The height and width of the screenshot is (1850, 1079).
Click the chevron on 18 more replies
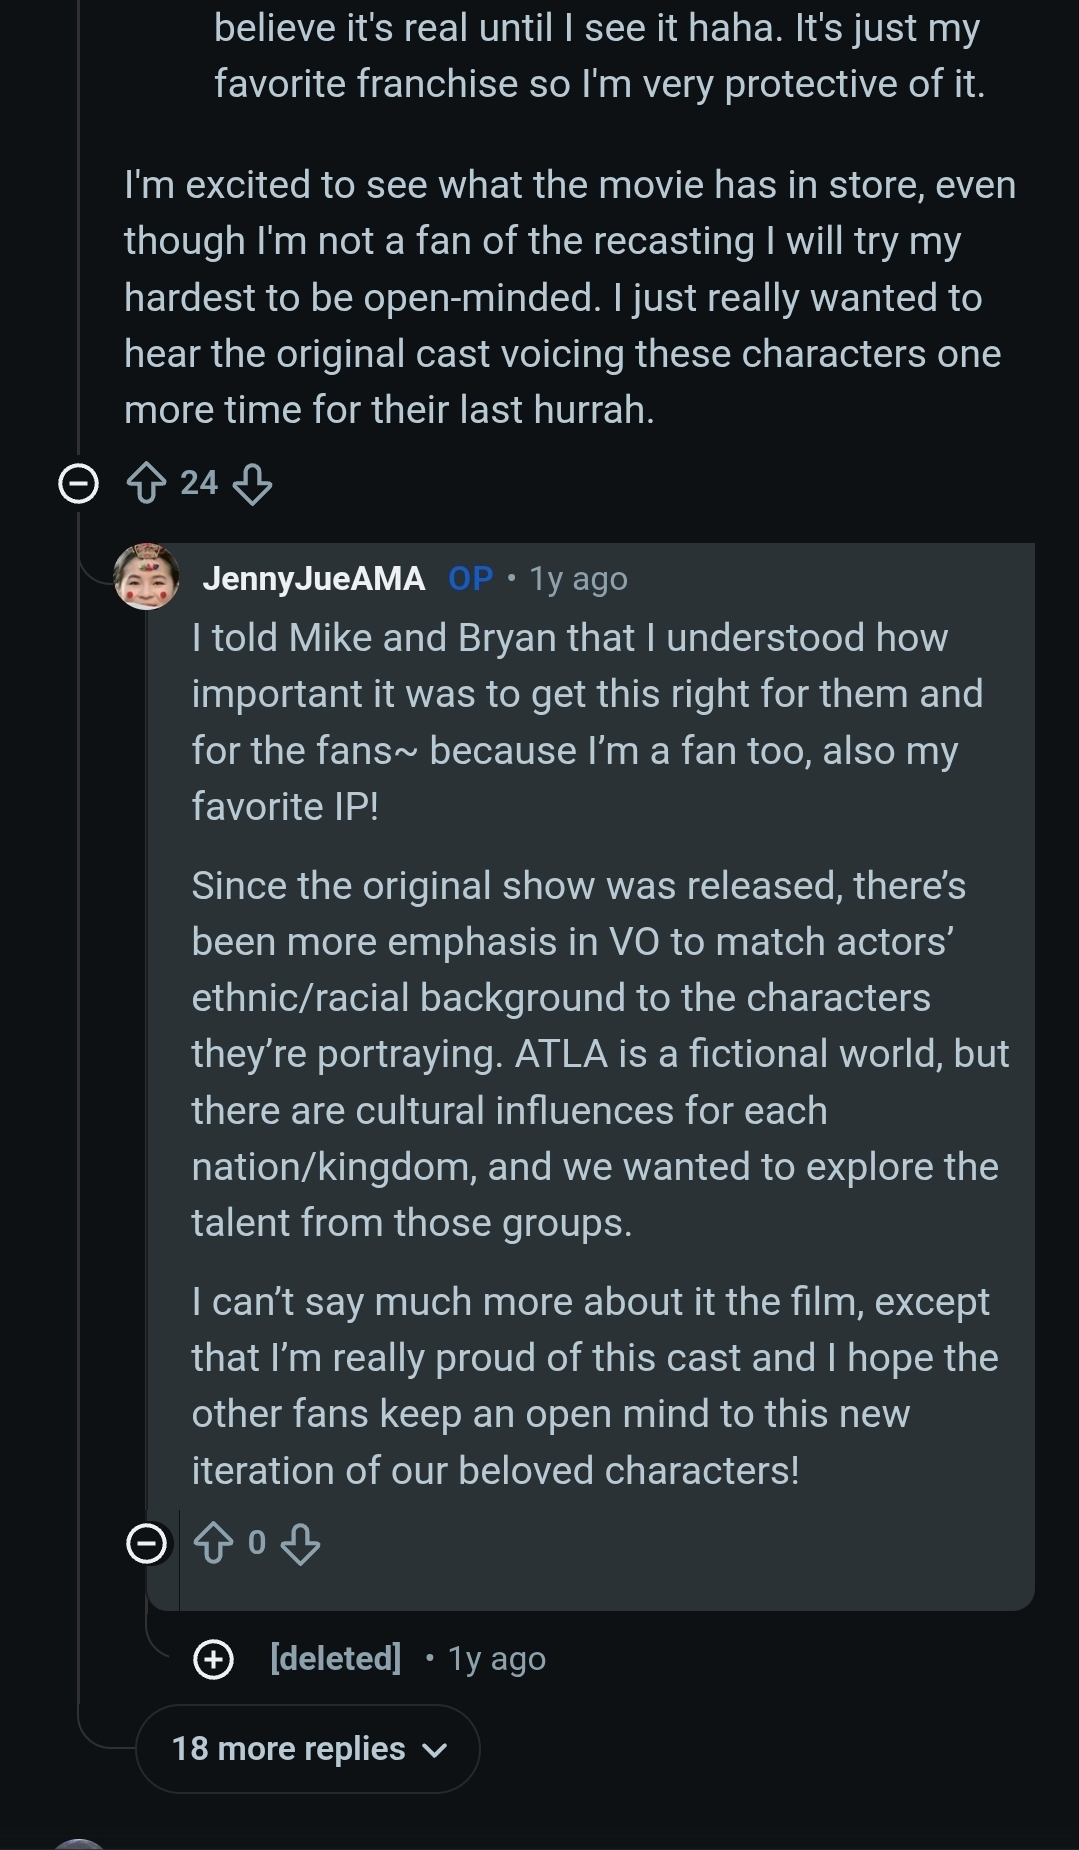pyautogui.click(x=435, y=1750)
